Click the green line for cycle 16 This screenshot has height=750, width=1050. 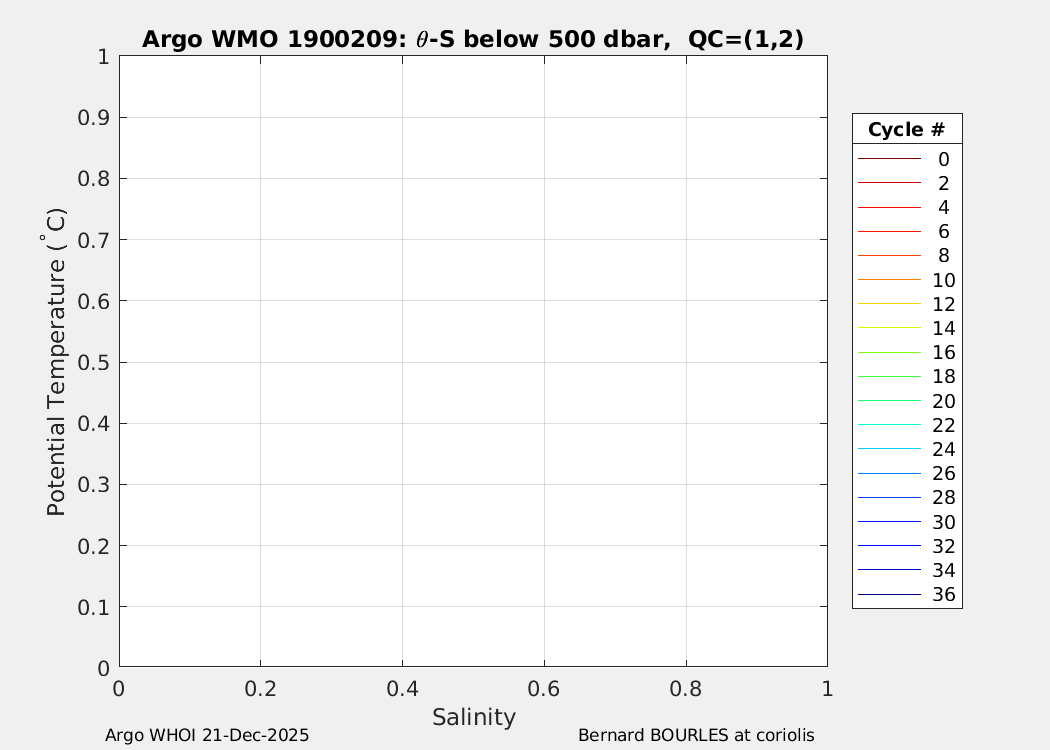tap(888, 353)
